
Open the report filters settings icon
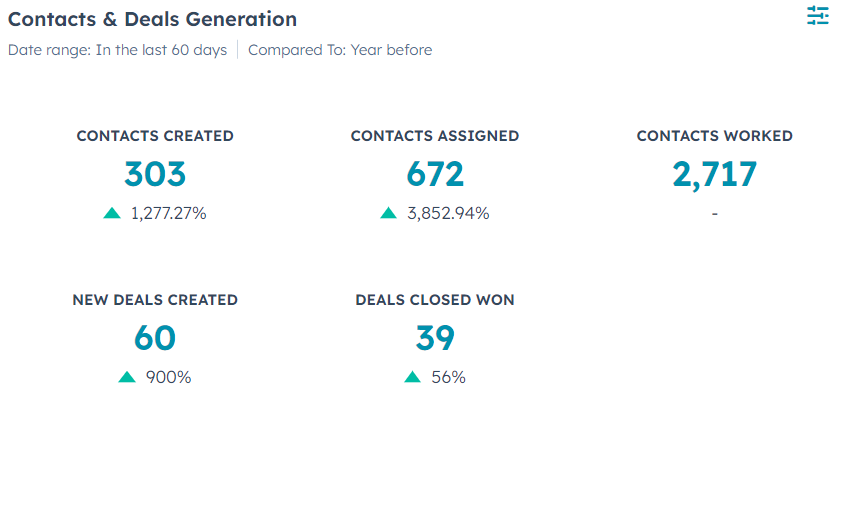818,16
